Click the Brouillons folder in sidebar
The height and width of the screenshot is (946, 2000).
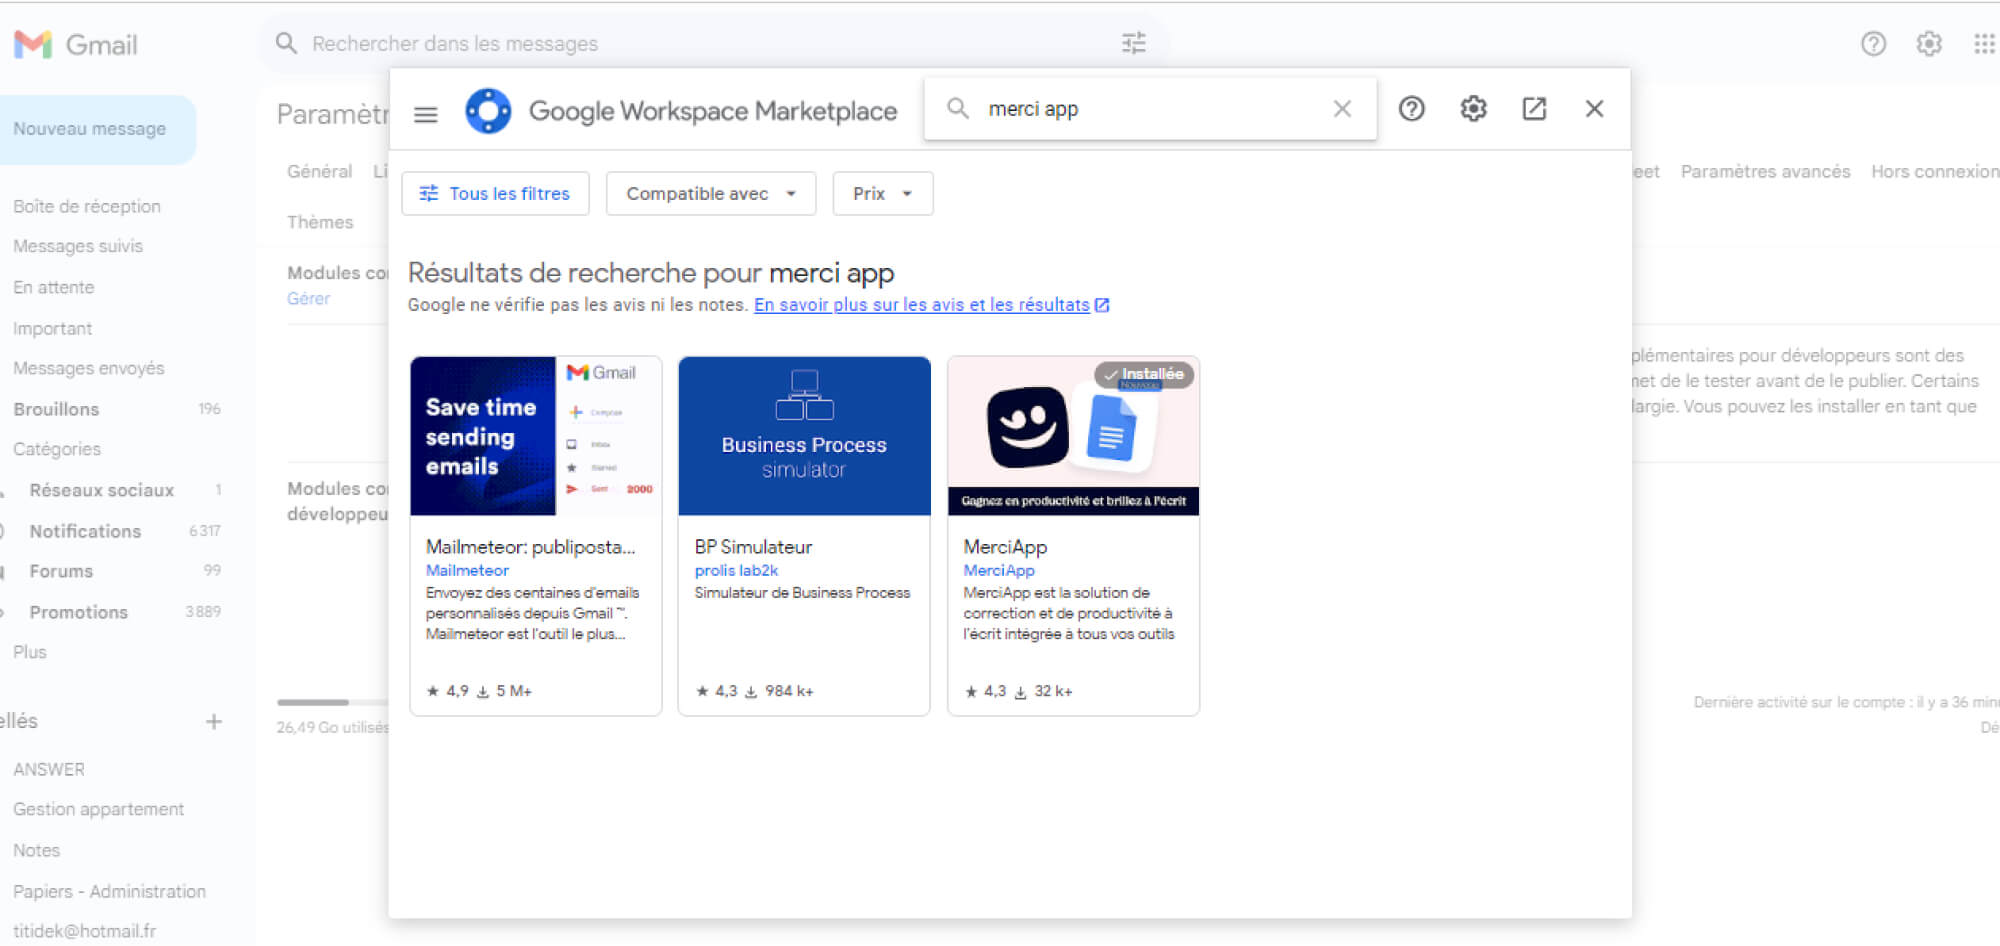[x=55, y=408]
